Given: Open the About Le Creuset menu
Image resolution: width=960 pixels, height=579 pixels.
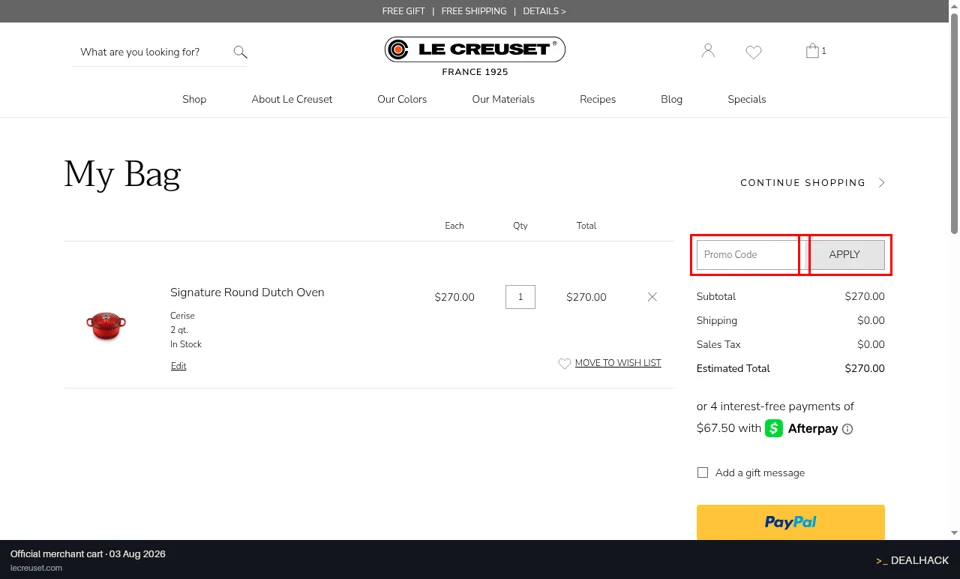Looking at the screenshot, I should pos(291,99).
